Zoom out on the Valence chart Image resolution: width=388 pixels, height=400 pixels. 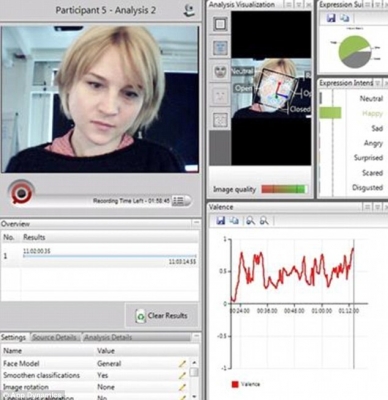pos(264,220)
